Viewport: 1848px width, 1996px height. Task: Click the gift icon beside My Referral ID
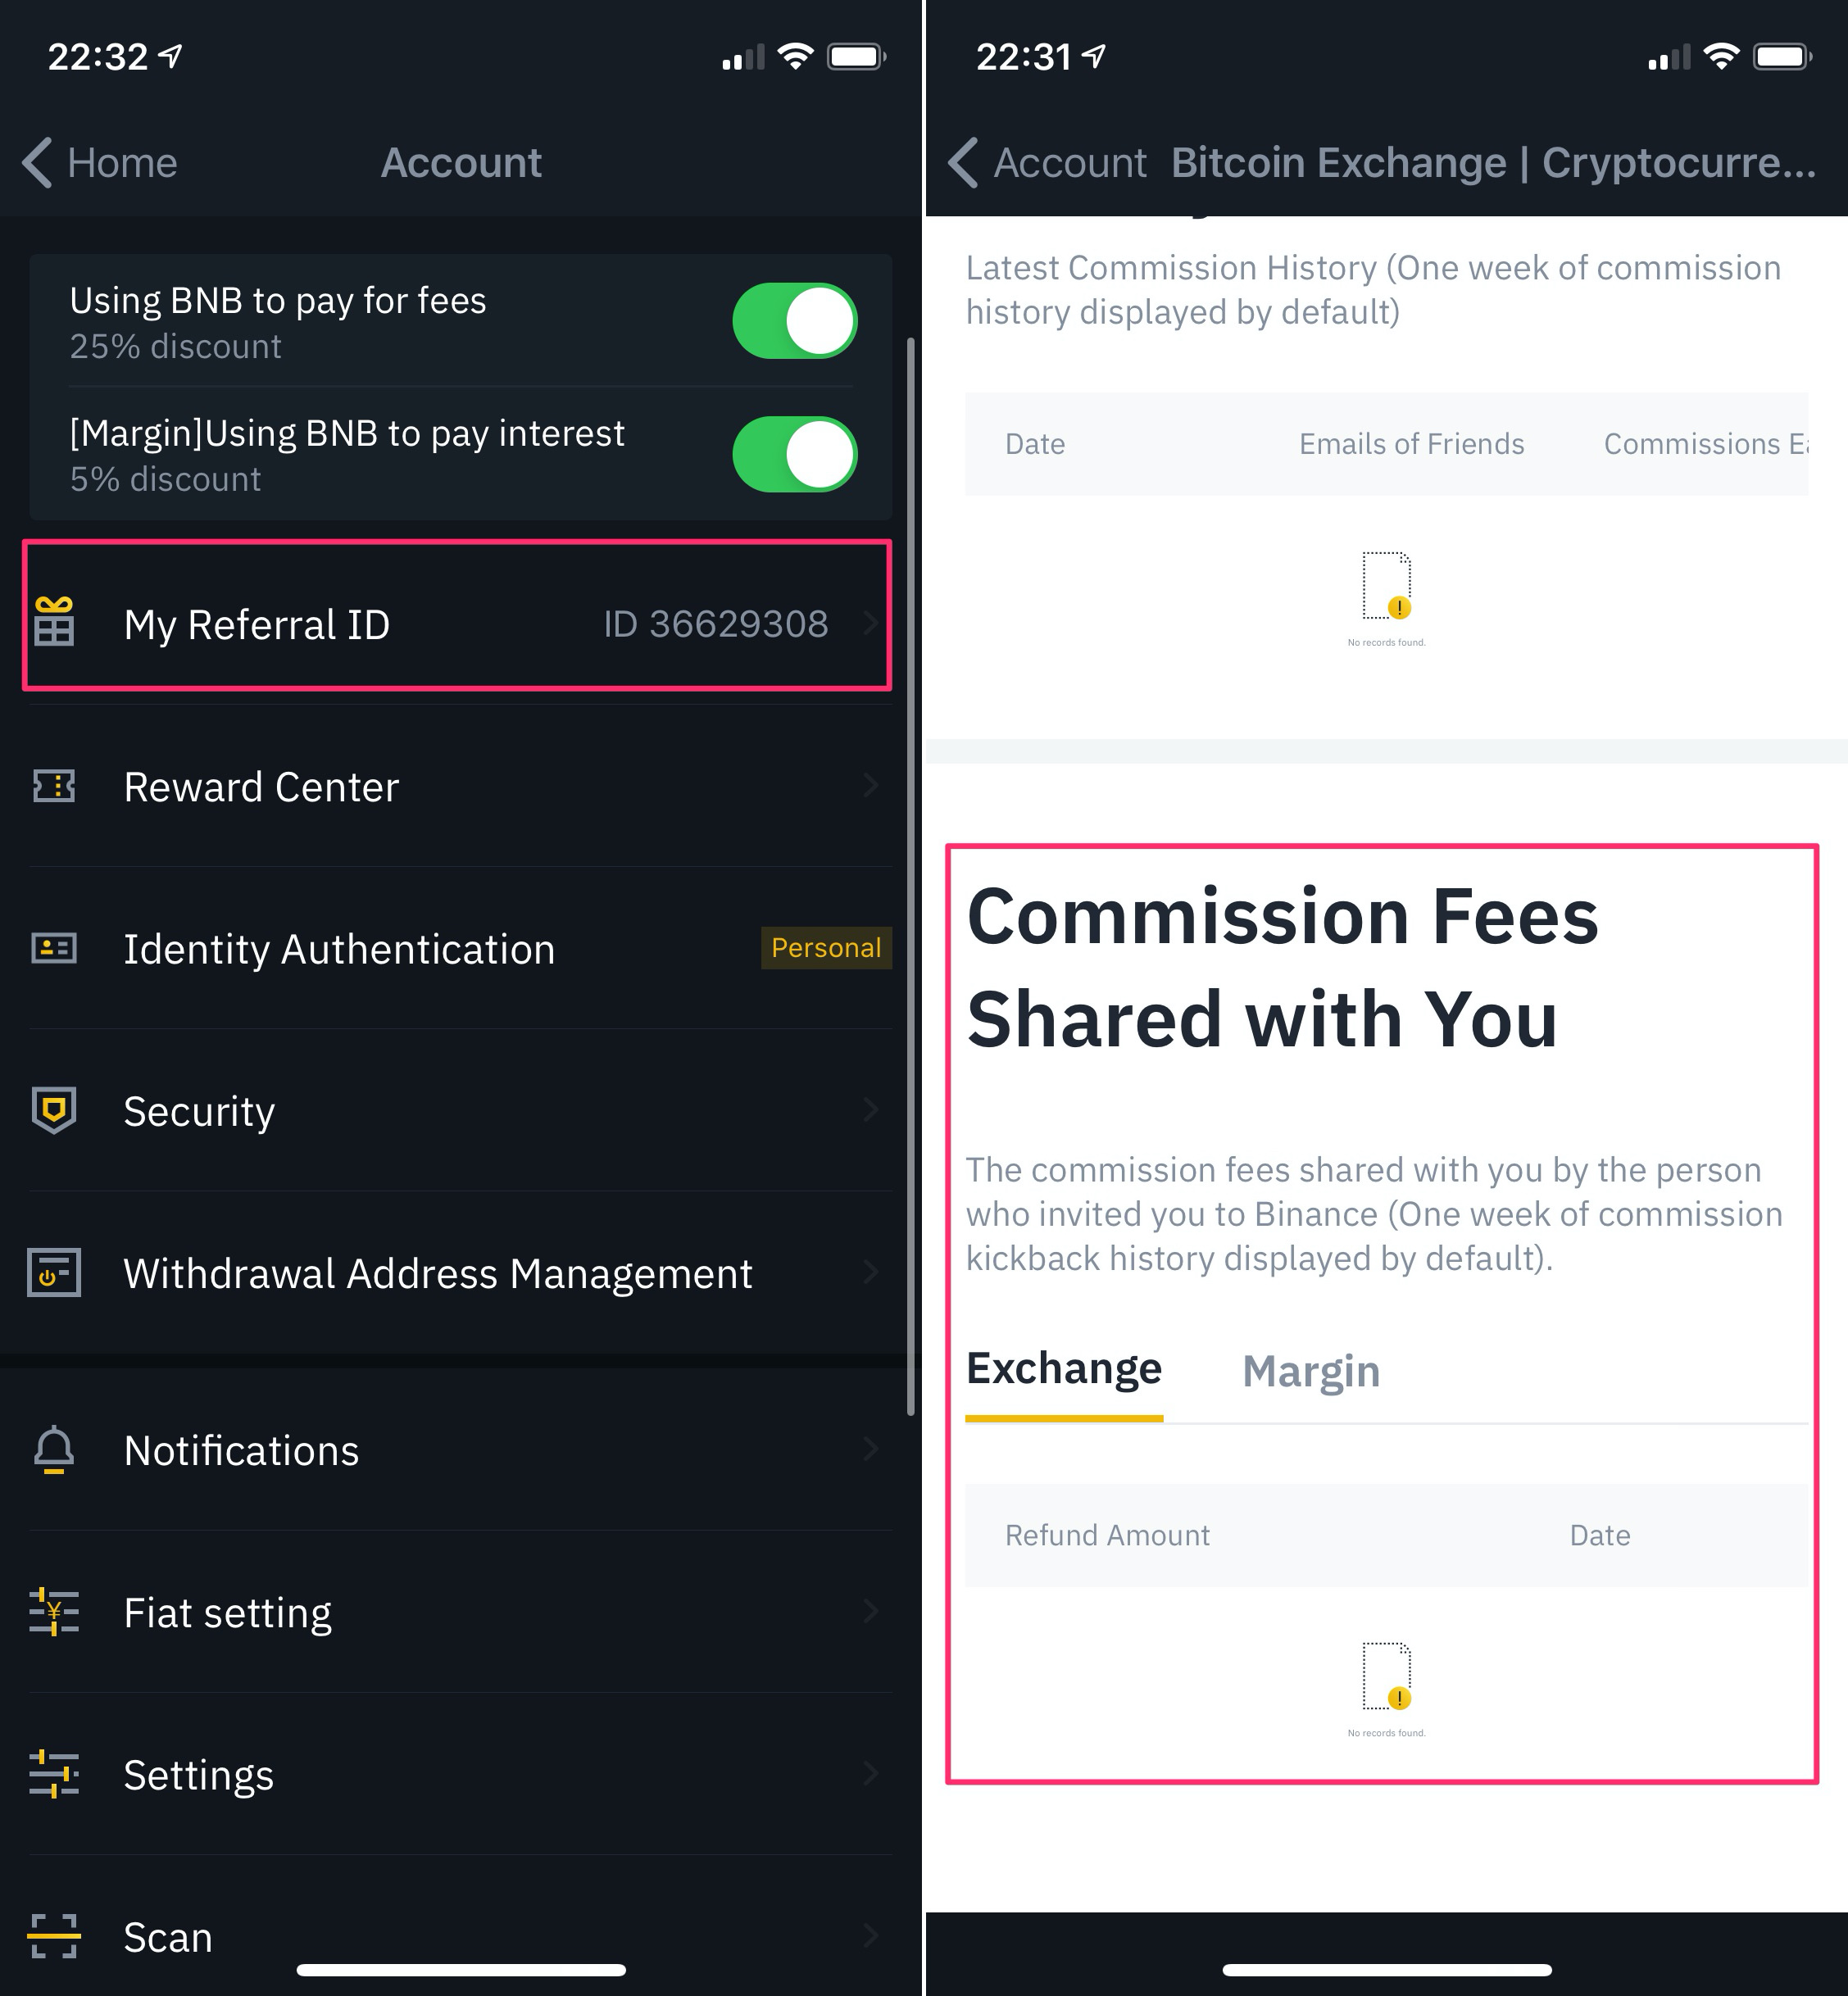54,622
